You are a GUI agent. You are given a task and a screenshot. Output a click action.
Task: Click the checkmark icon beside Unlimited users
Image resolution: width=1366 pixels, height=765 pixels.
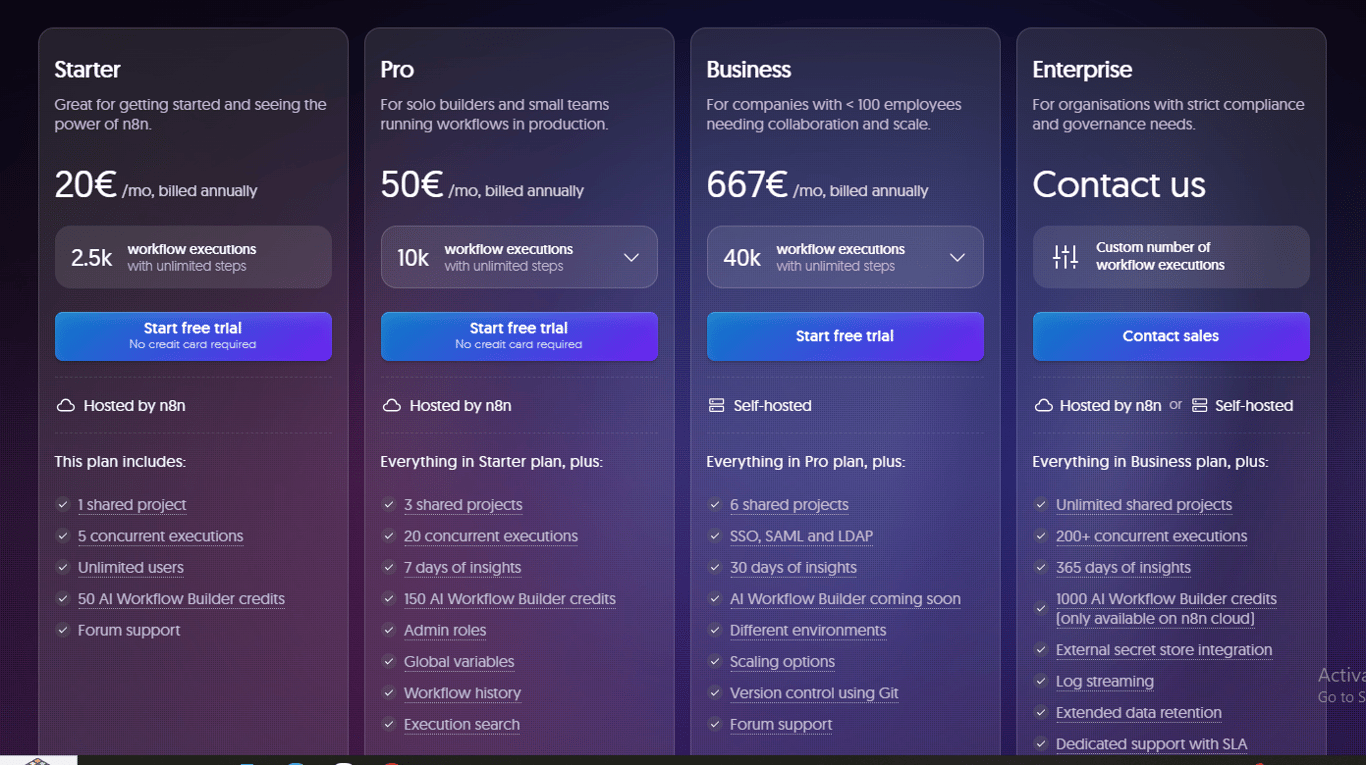(63, 567)
